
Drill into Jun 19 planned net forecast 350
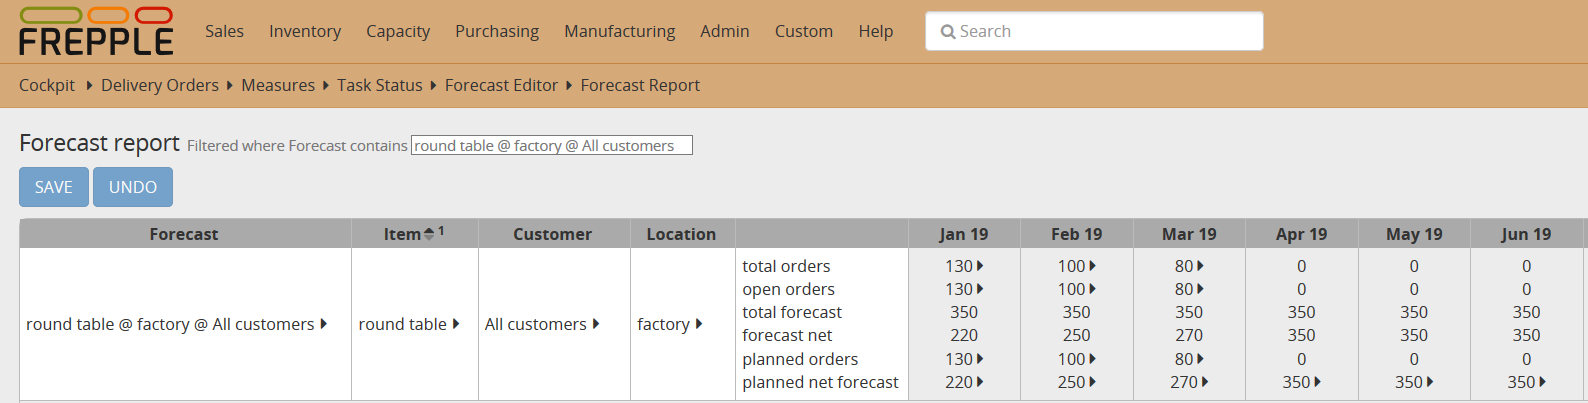pyautogui.click(x=1543, y=382)
